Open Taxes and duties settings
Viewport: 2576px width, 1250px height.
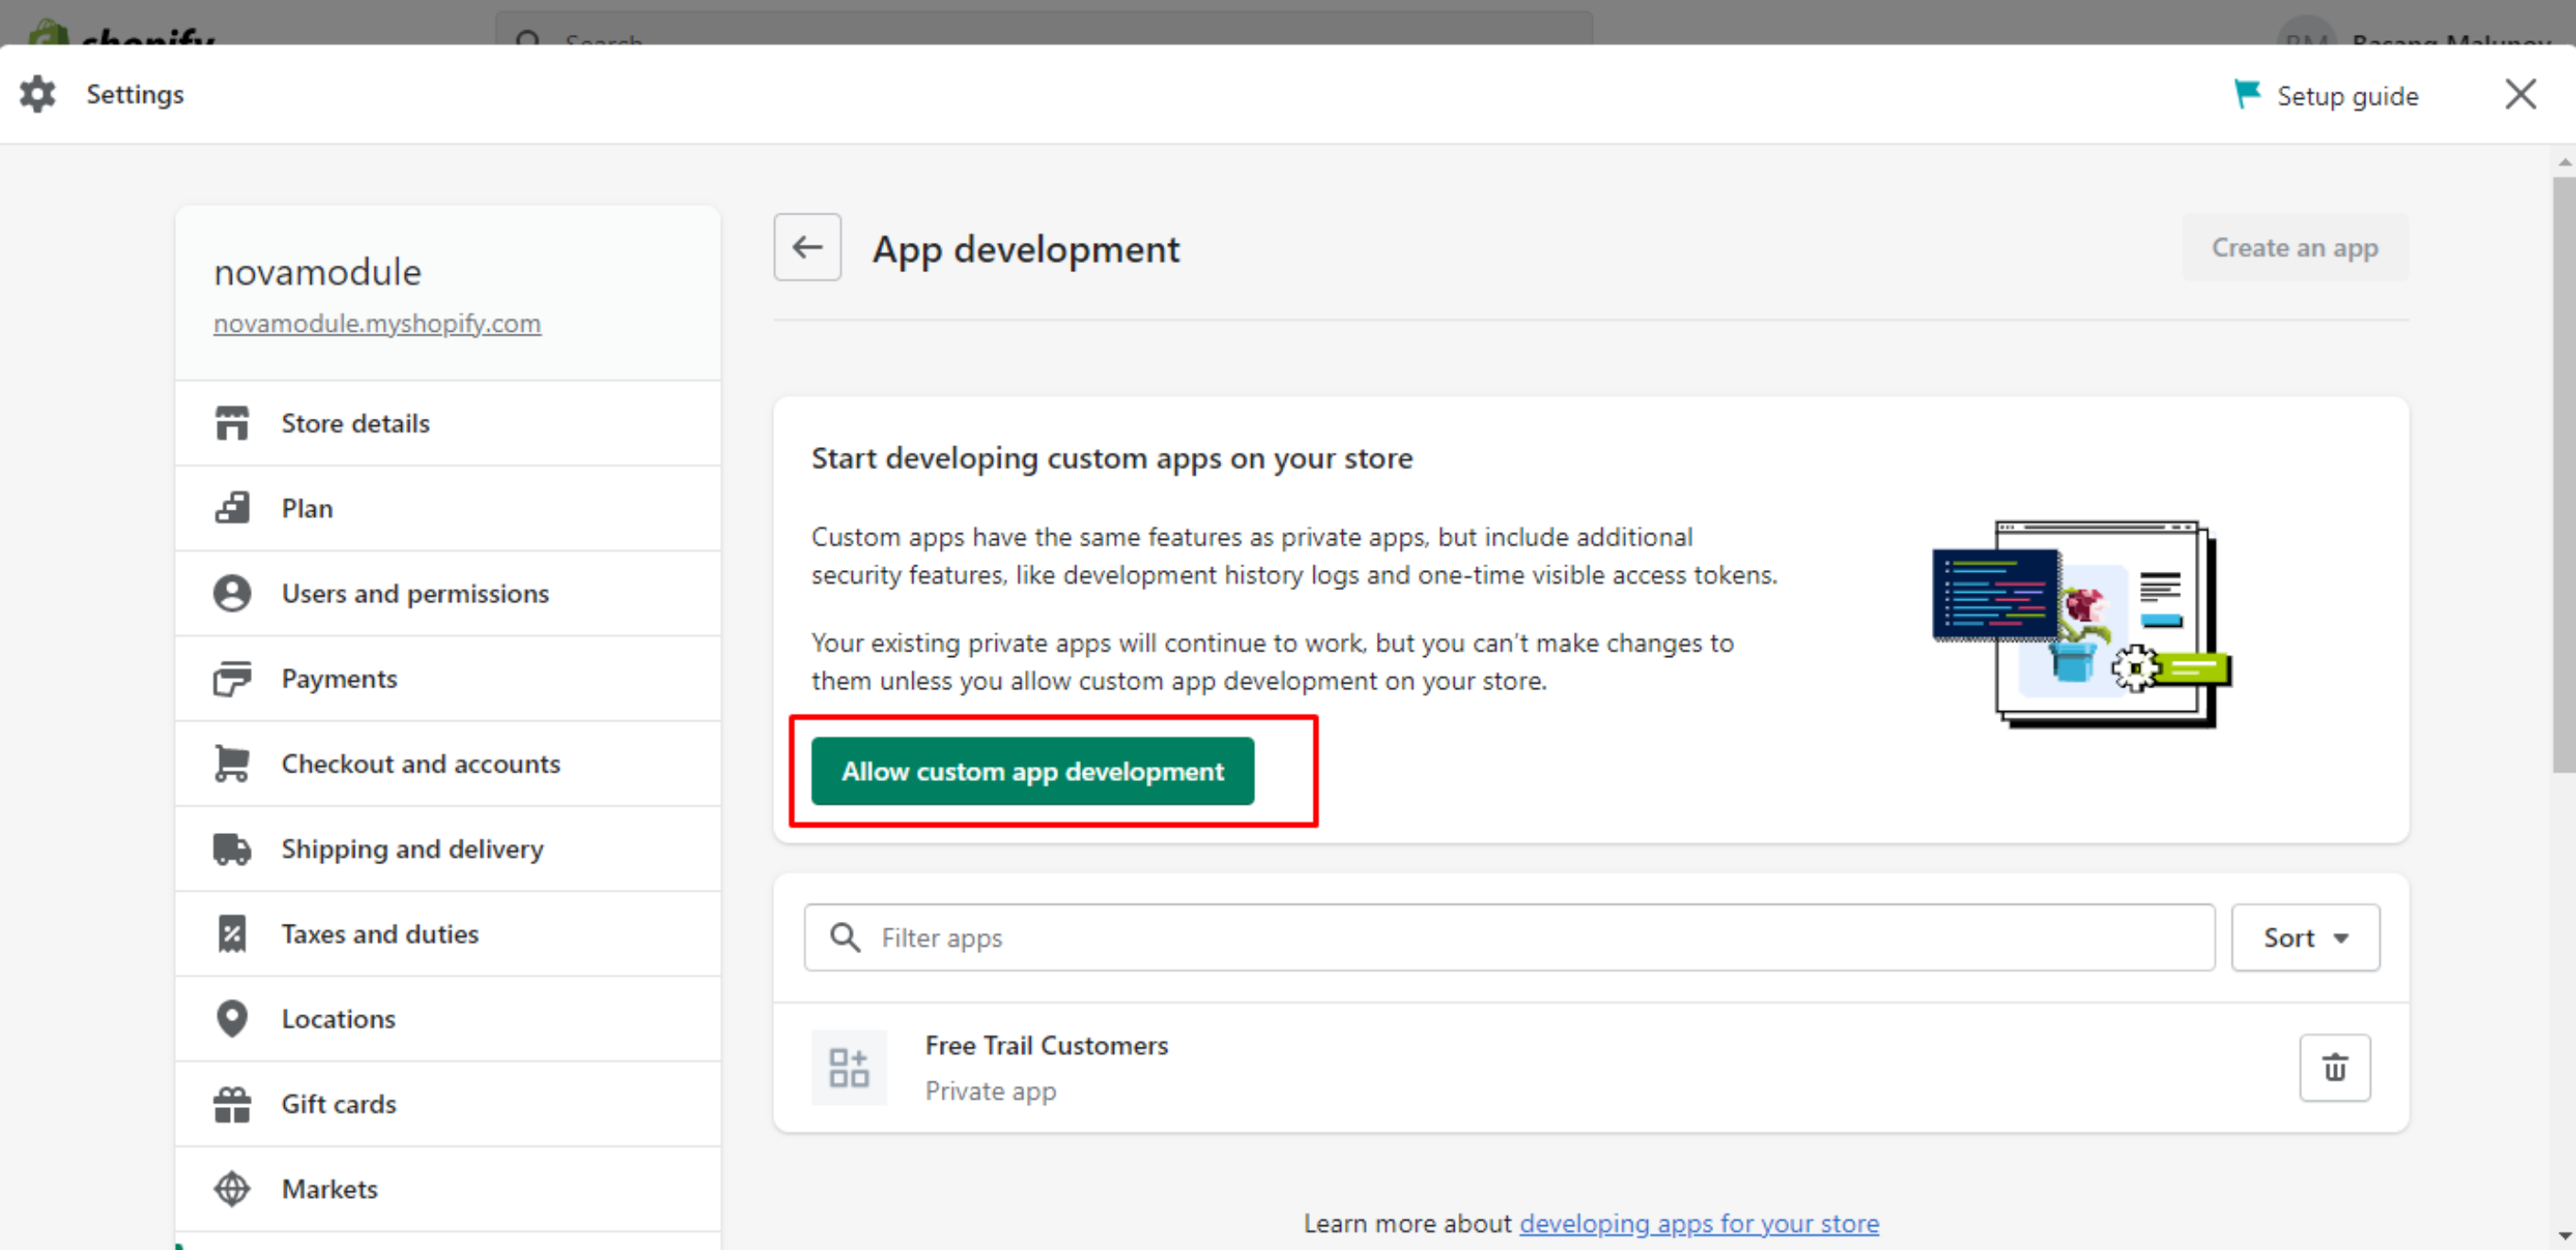[x=448, y=934]
